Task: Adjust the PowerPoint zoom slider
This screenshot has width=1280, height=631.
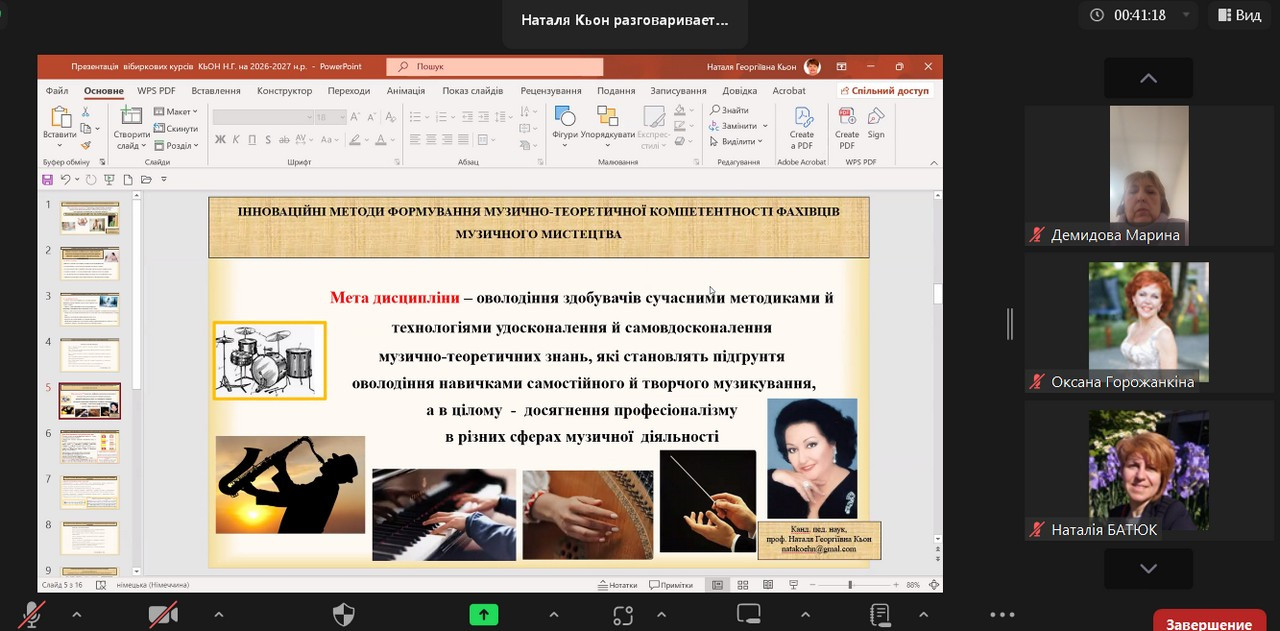Action: [x=850, y=585]
